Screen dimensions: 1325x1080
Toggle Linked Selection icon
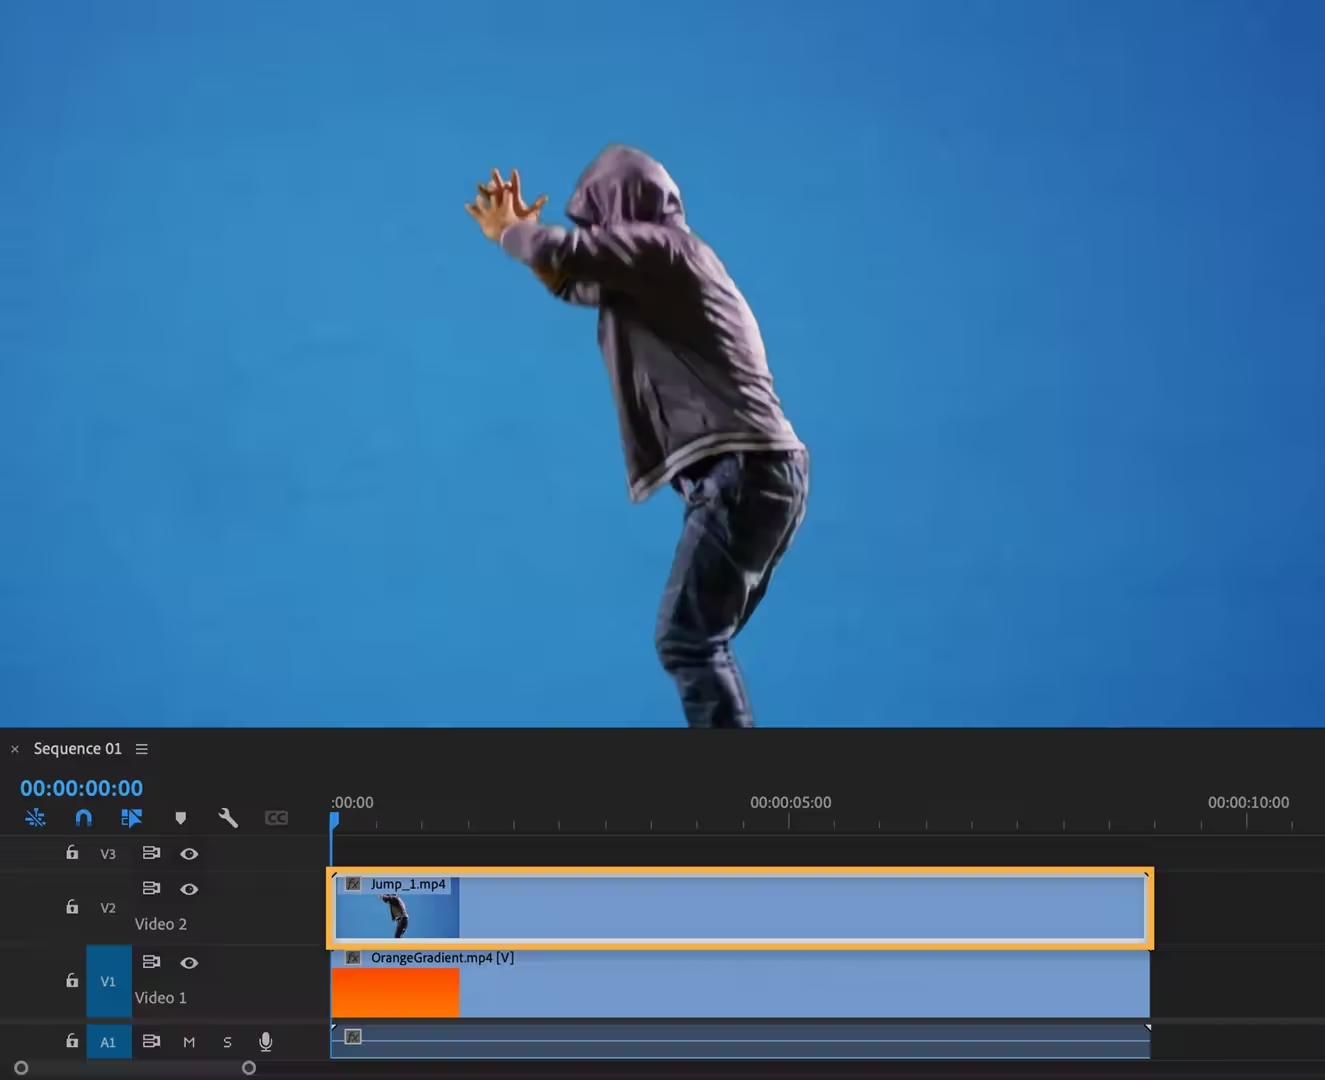(132, 818)
